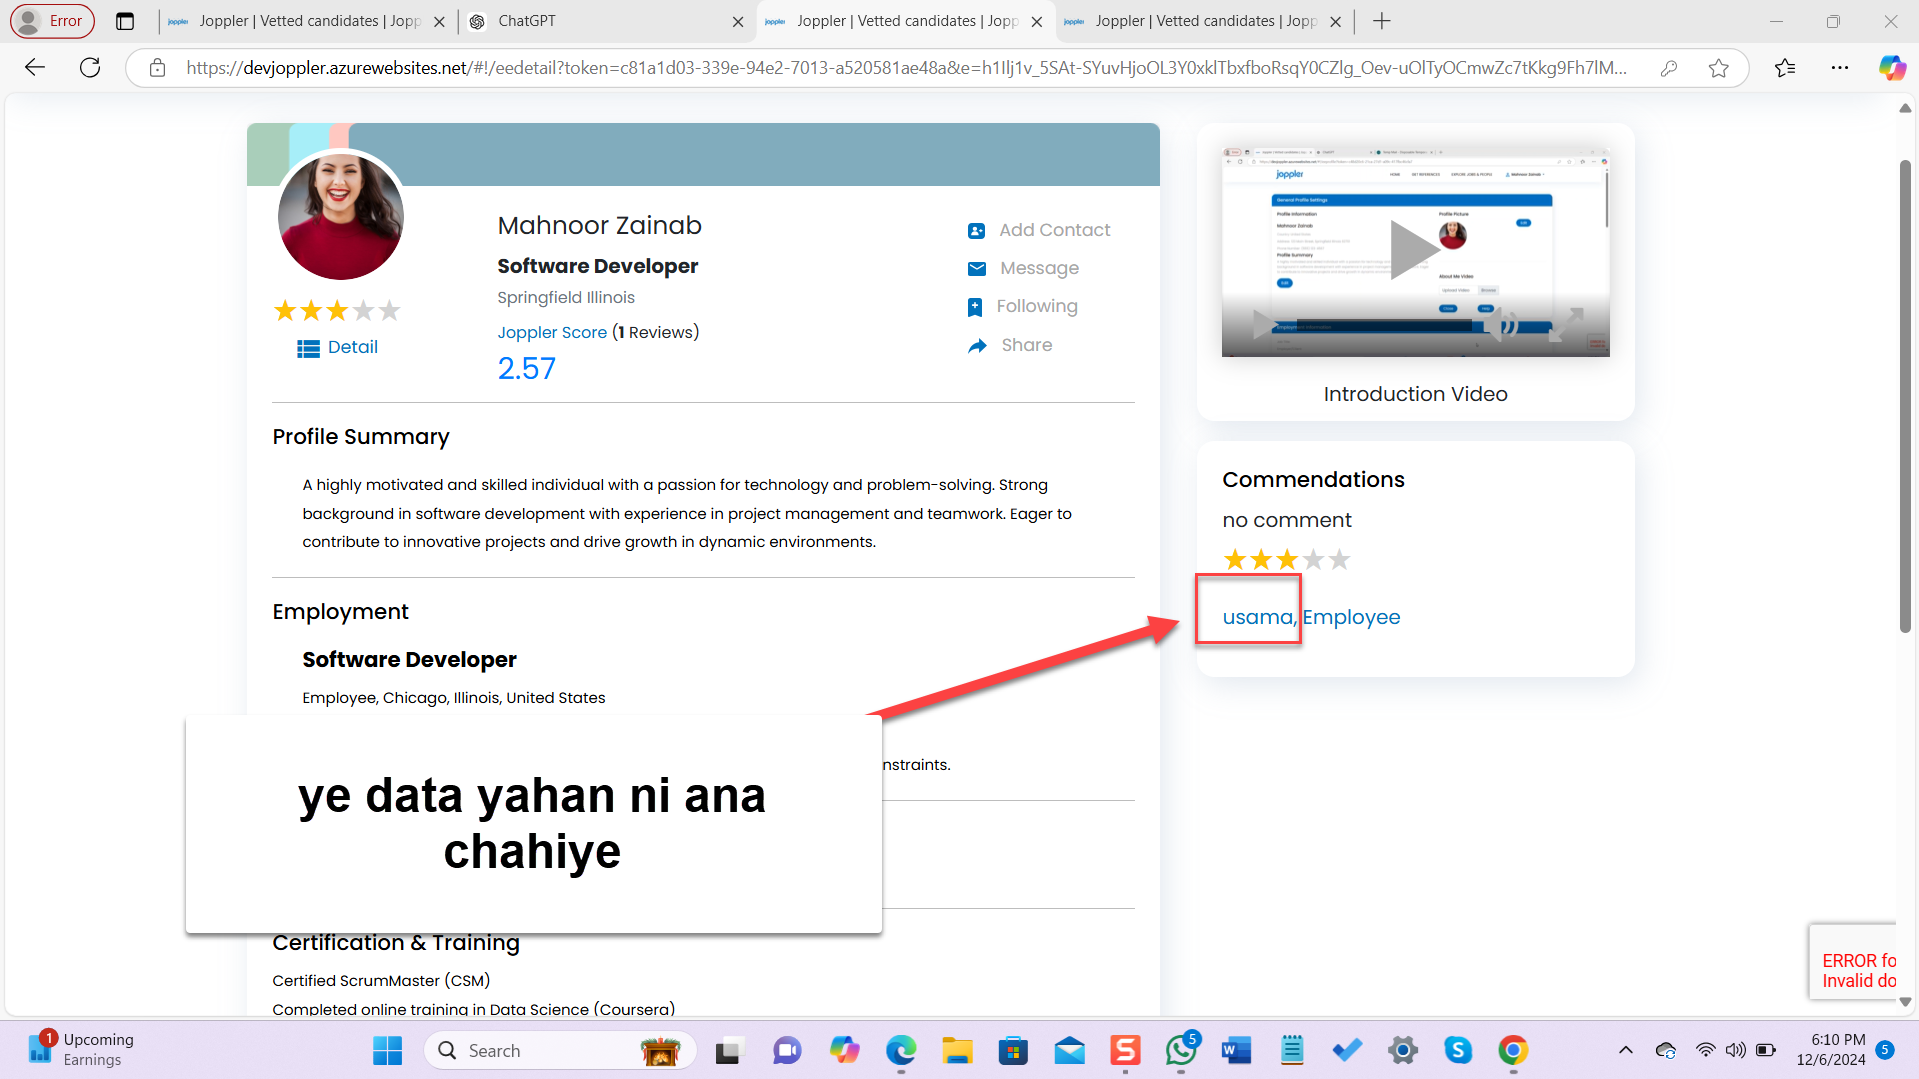
Task: Click the Share arrow icon
Action: [x=977, y=346]
